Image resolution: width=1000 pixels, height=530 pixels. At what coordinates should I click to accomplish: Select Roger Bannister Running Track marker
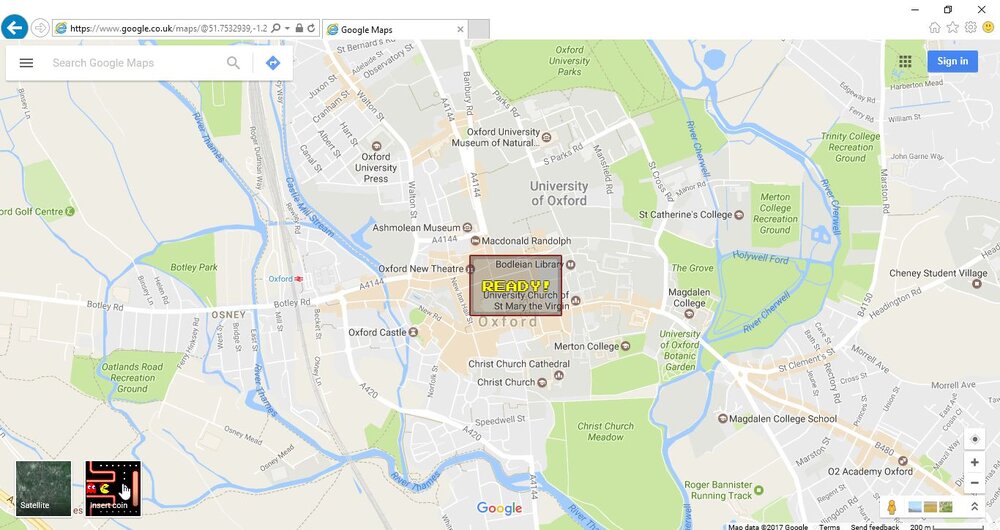pyautogui.click(x=758, y=490)
